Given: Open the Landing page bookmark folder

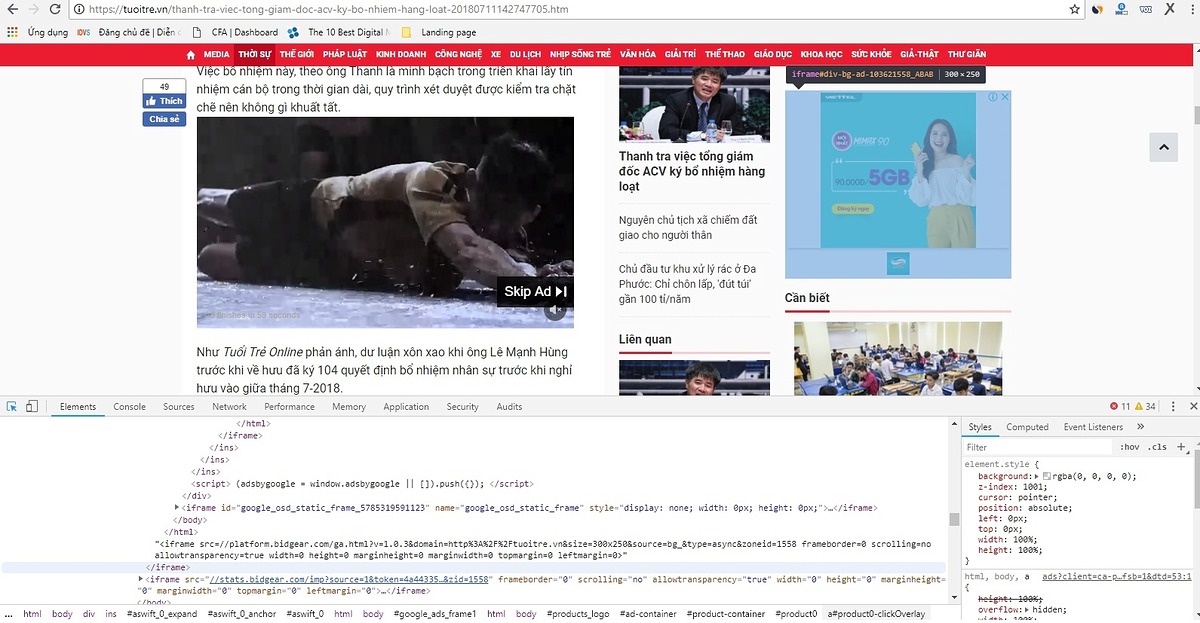Looking at the screenshot, I should (x=440, y=32).
